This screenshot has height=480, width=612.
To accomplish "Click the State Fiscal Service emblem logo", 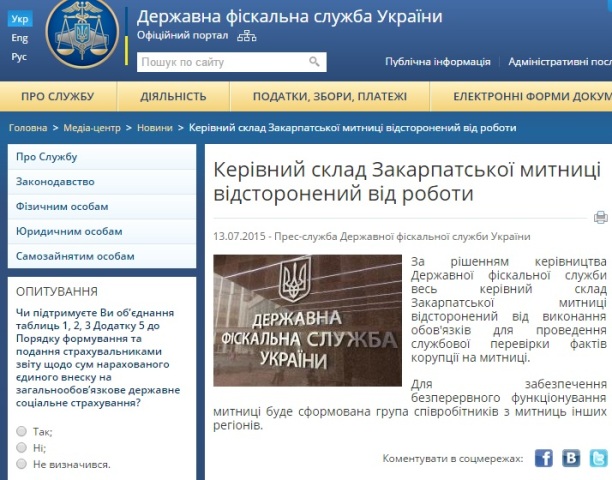I will 83,34.
